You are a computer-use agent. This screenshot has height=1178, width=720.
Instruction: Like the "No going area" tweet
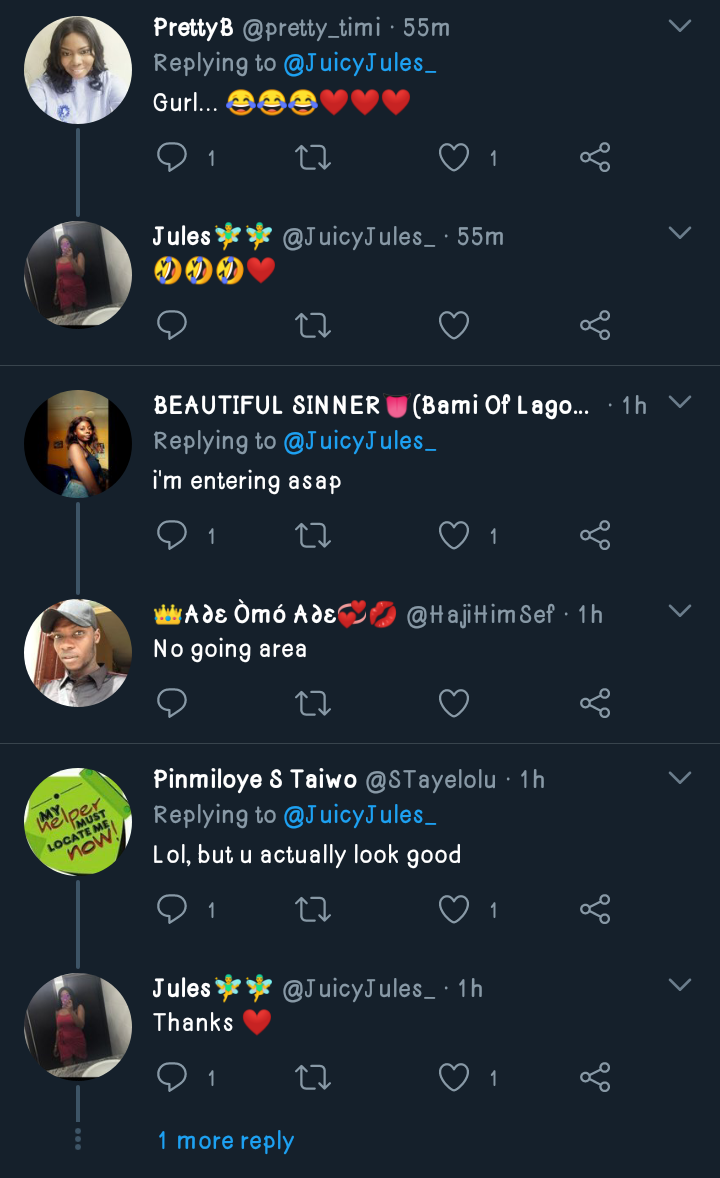455,704
